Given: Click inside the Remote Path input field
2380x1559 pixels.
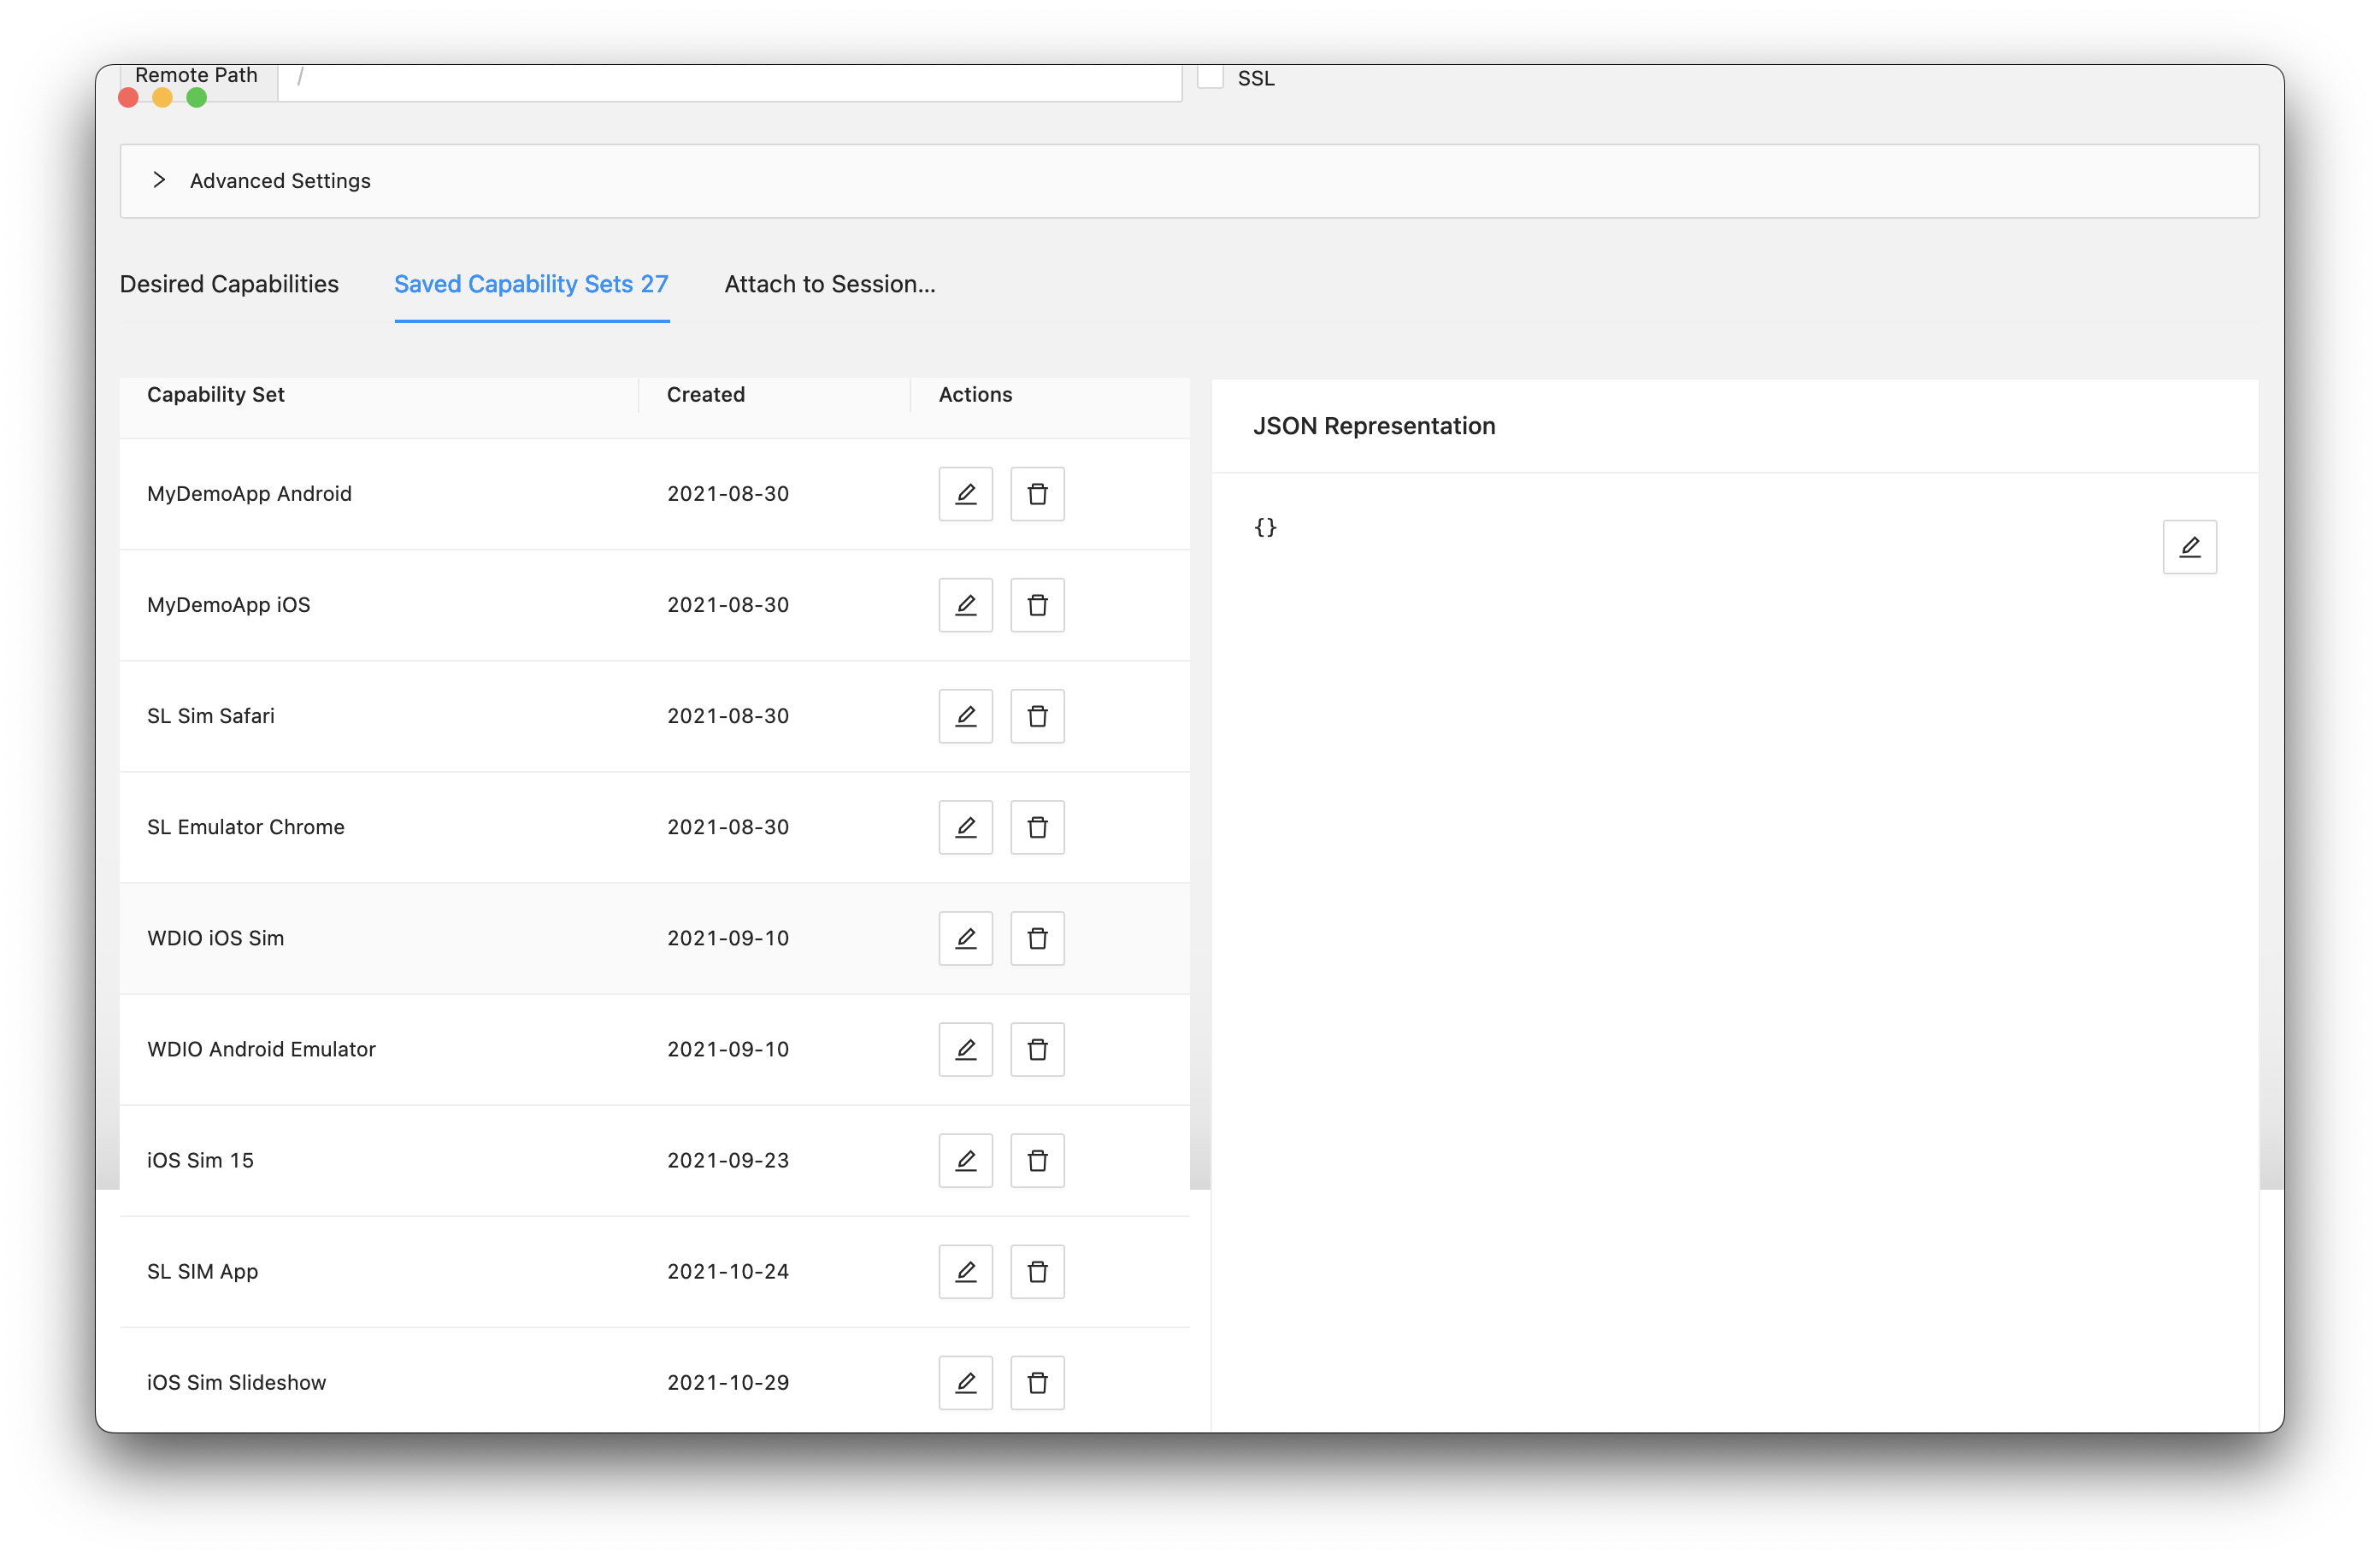Looking at the screenshot, I should coord(730,81).
